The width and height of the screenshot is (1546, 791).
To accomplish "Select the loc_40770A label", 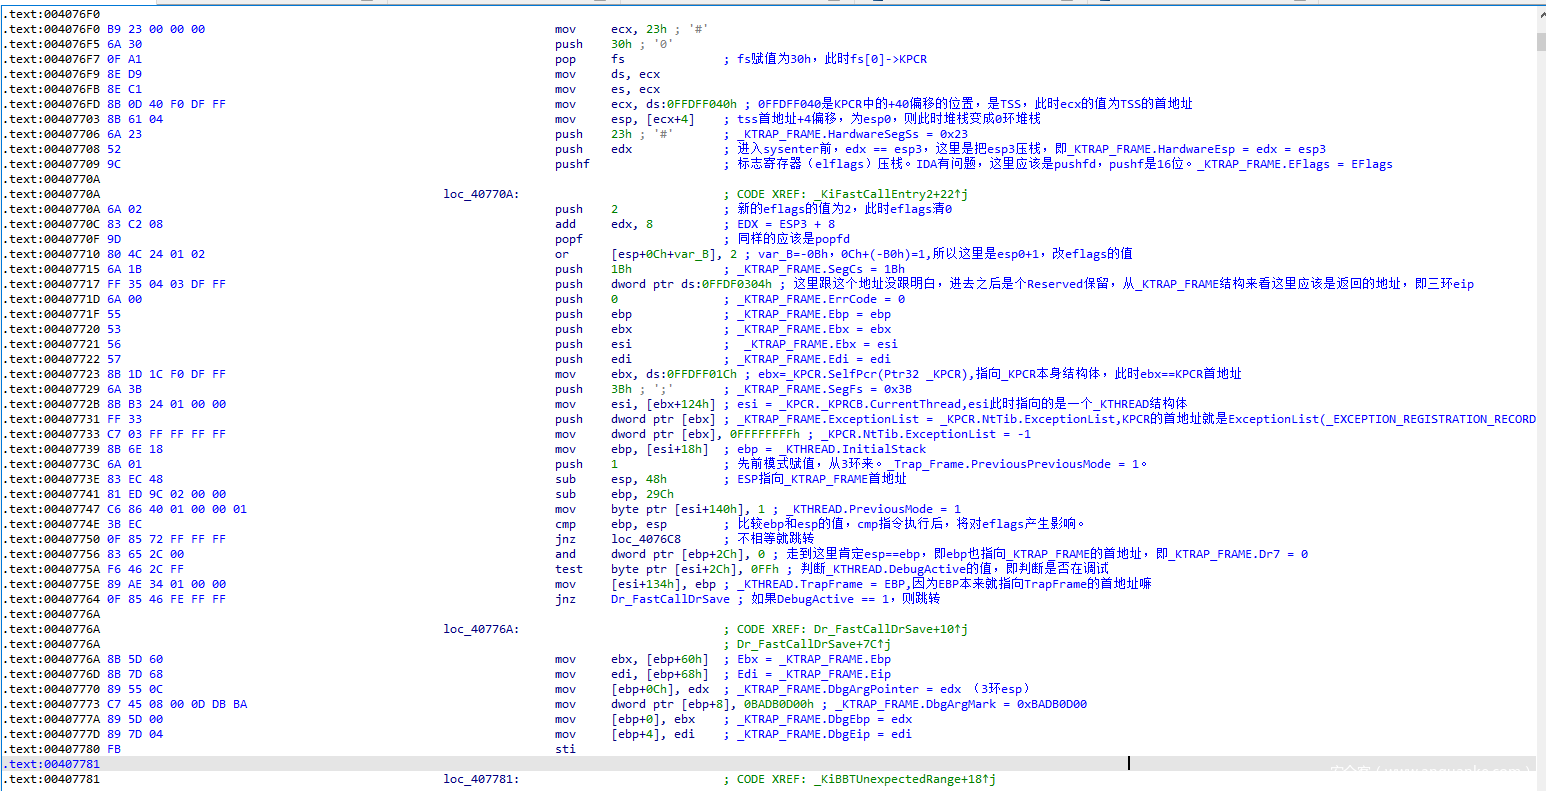I will click(481, 194).
